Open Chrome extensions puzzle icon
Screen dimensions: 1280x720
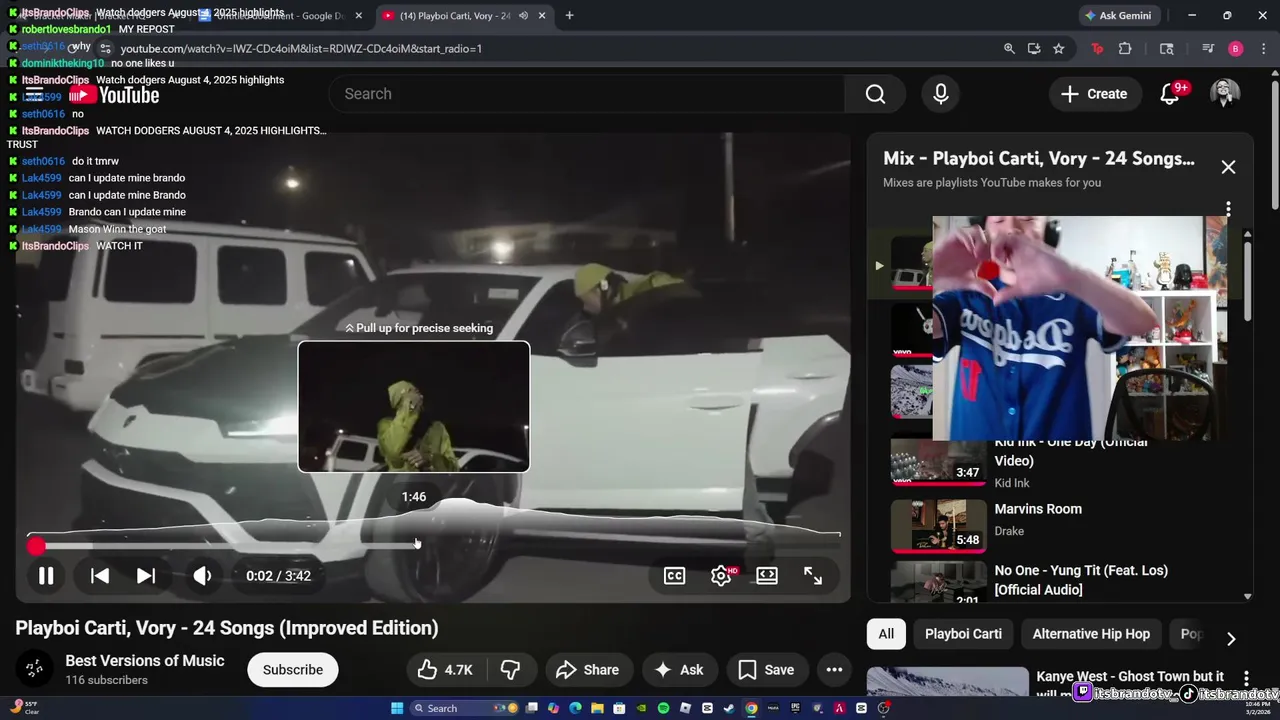click(x=1125, y=48)
